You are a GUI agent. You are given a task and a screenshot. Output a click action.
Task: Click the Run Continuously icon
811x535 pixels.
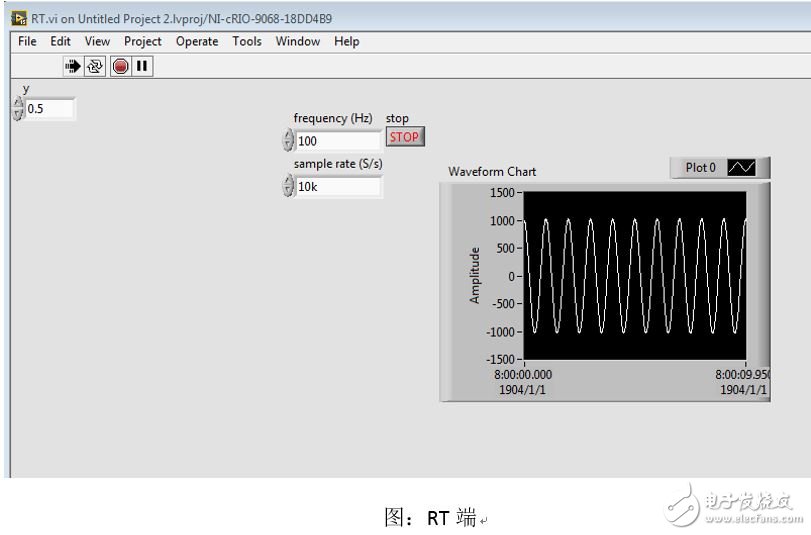(96, 66)
